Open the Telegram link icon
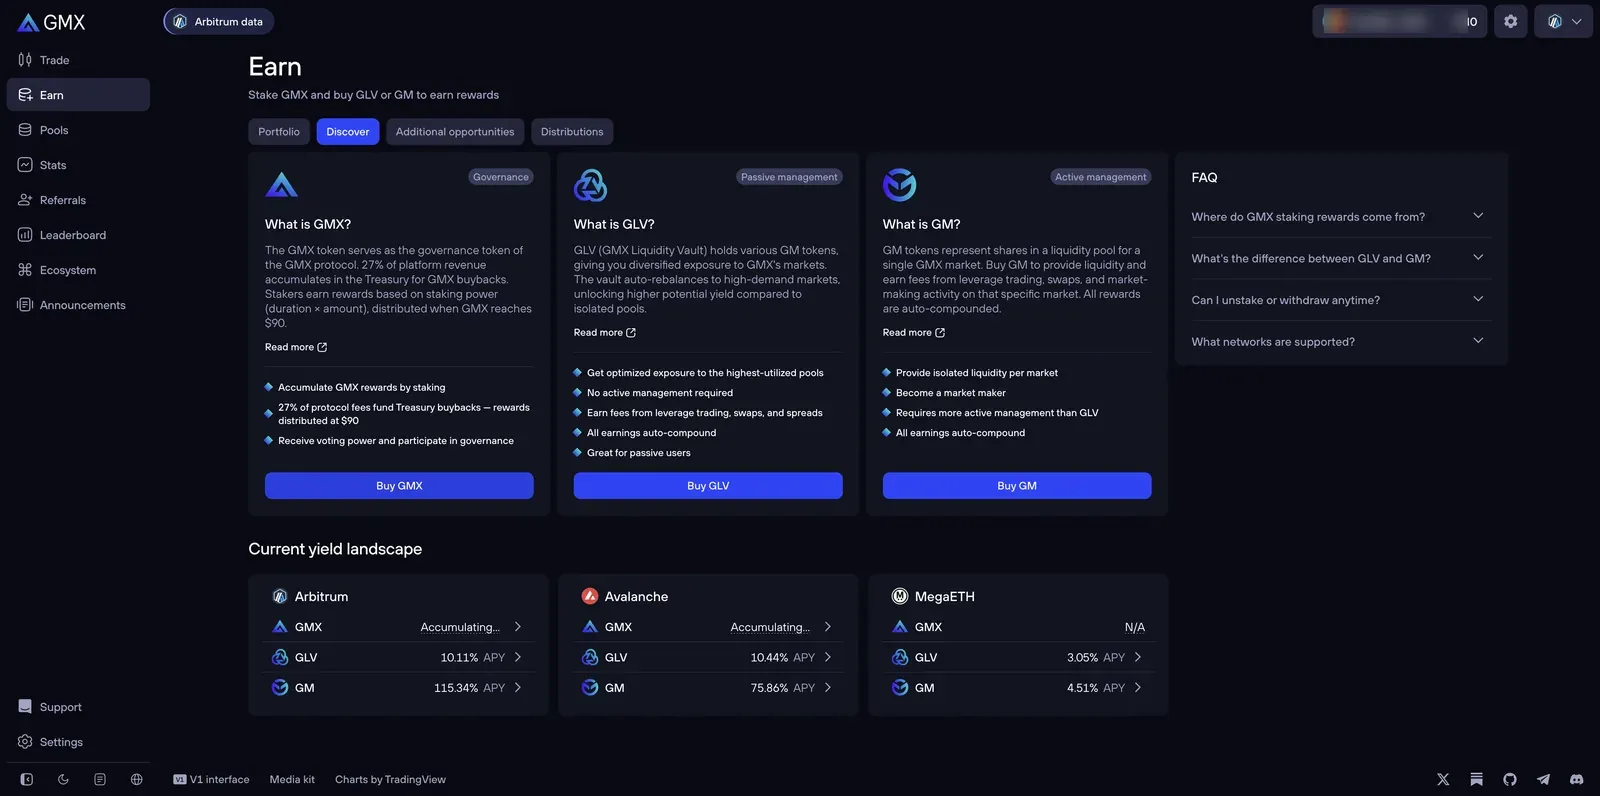The height and width of the screenshot is (796, 1600). [x=1543, y=779]
